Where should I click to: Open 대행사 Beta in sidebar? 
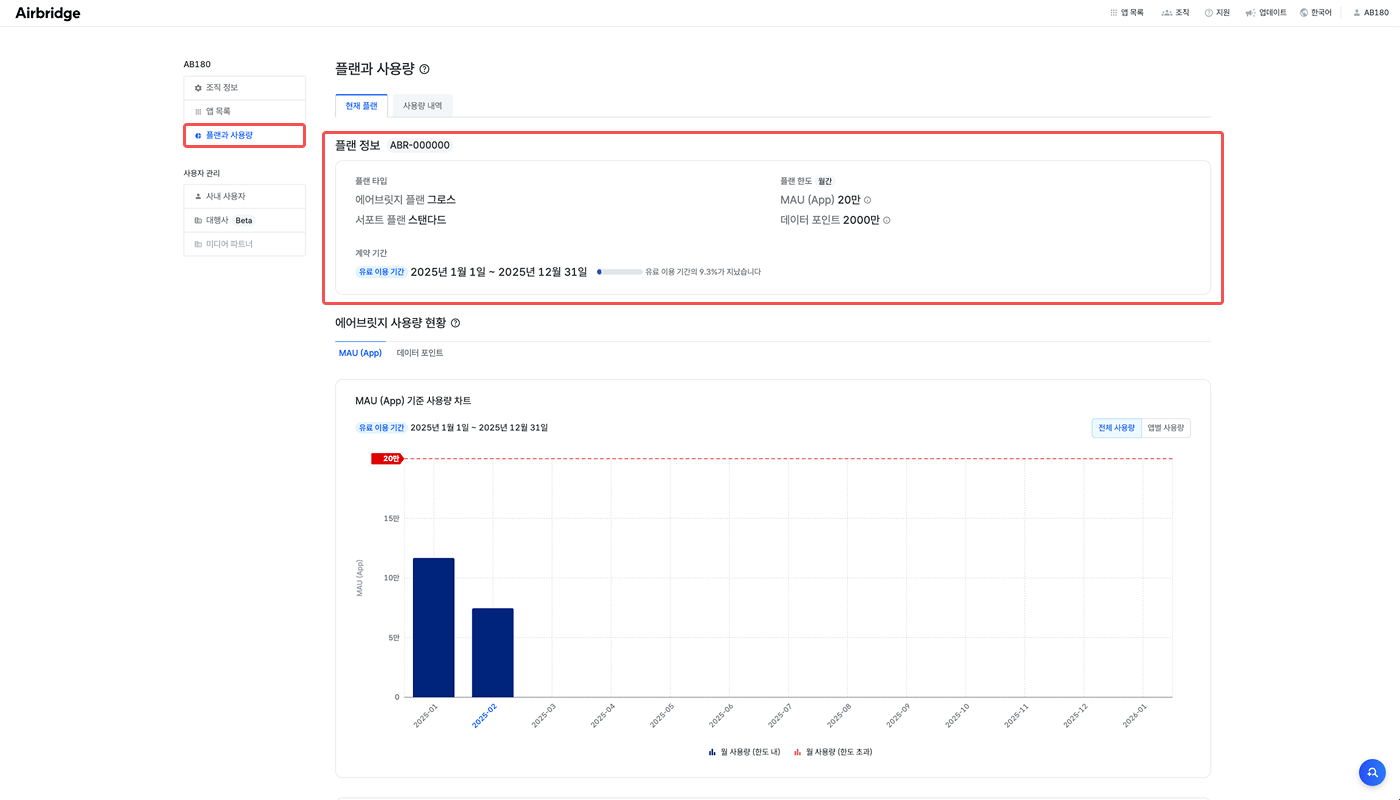(x=244, y=220)
